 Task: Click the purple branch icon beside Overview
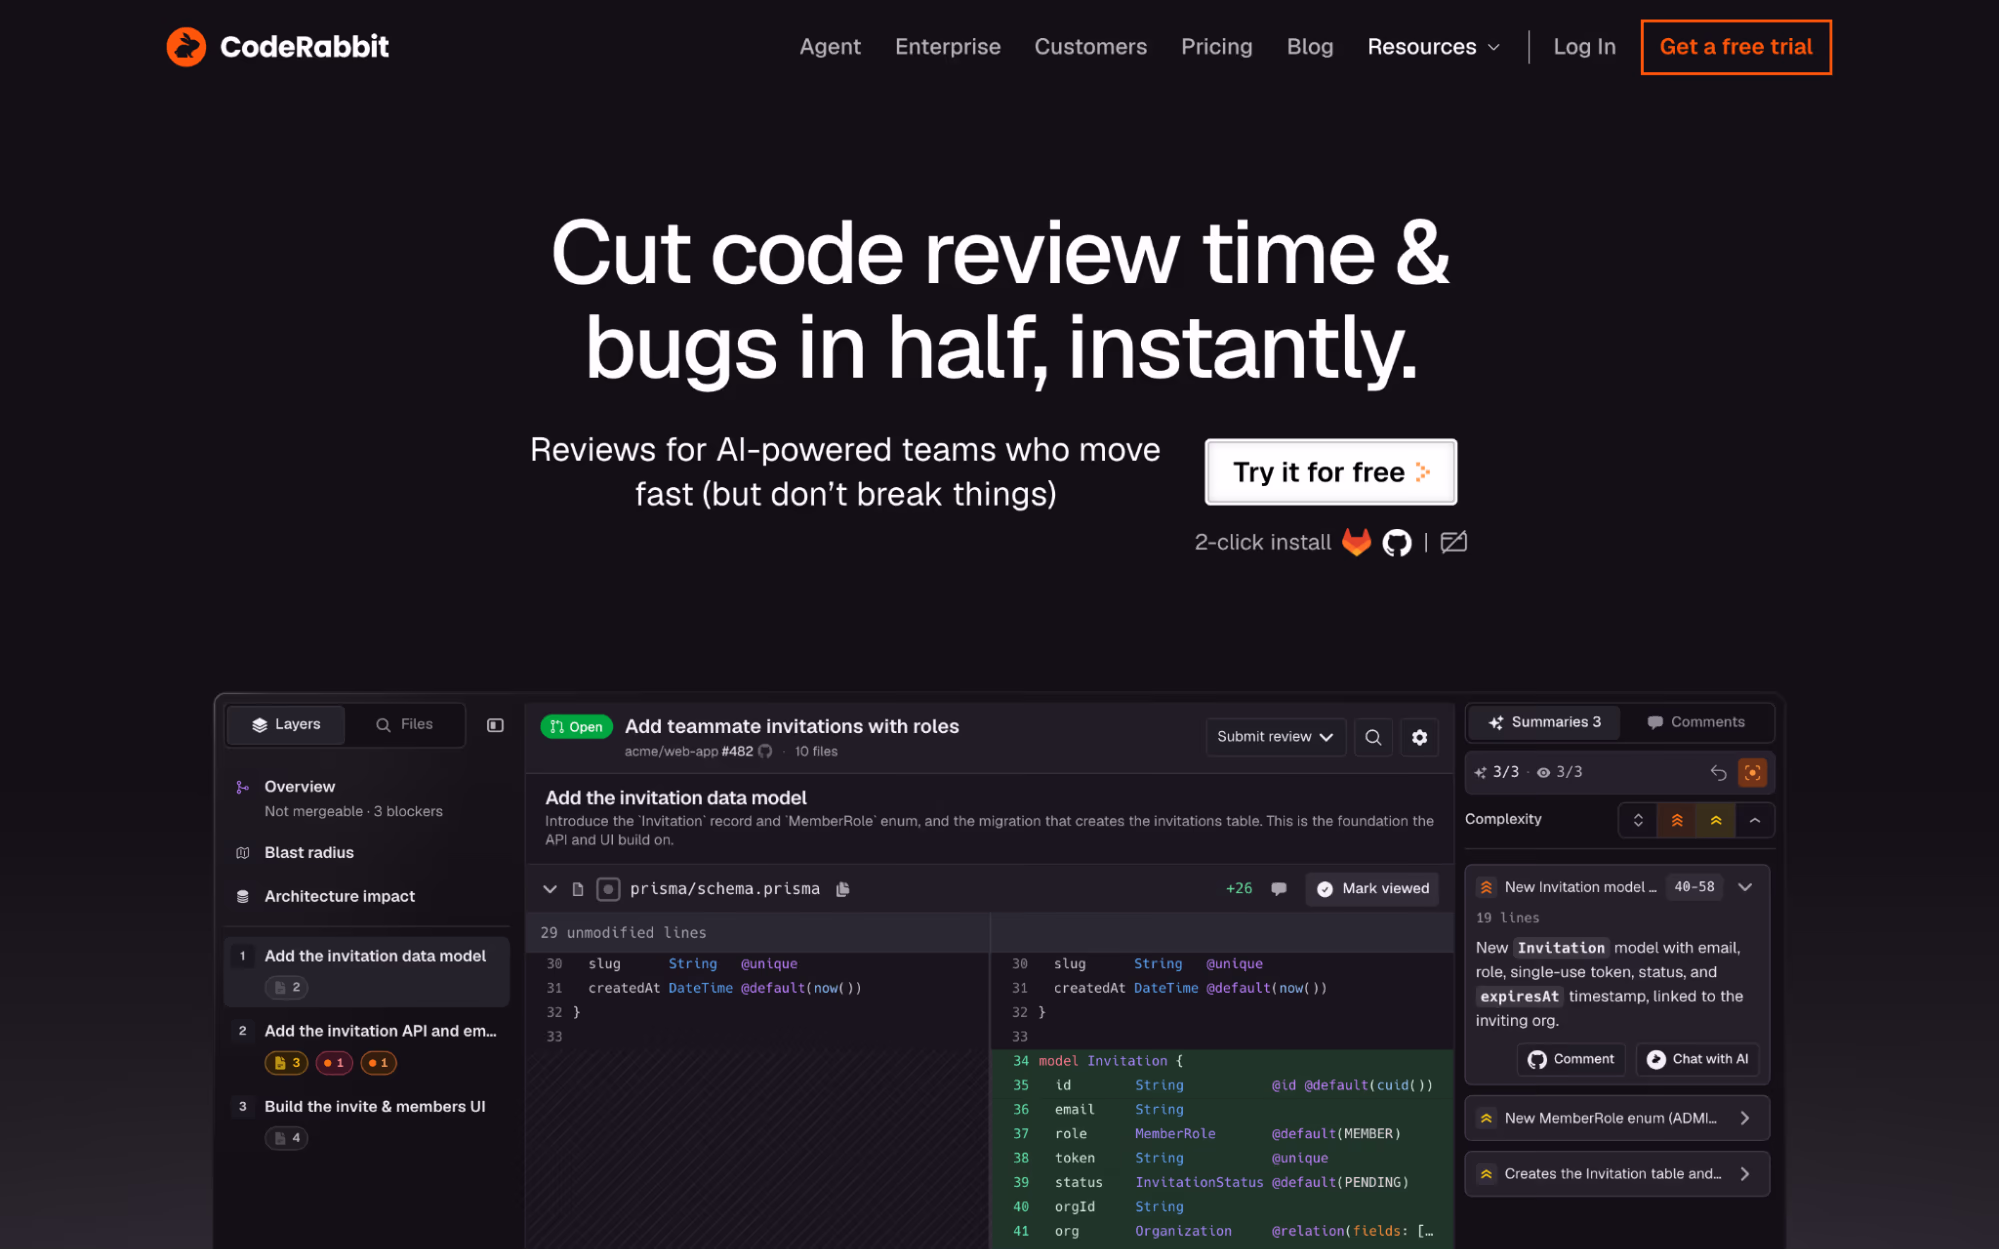[x=242, y=787]
